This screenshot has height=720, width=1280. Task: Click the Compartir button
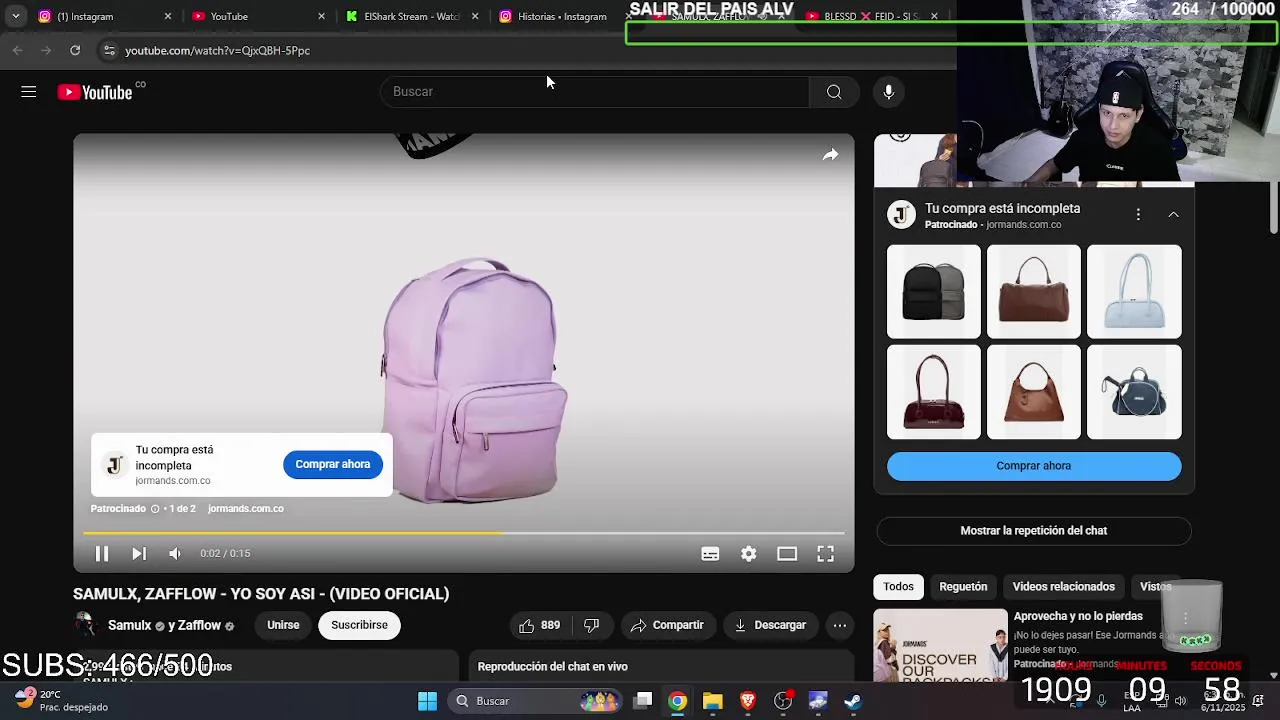tap(667, 625)
